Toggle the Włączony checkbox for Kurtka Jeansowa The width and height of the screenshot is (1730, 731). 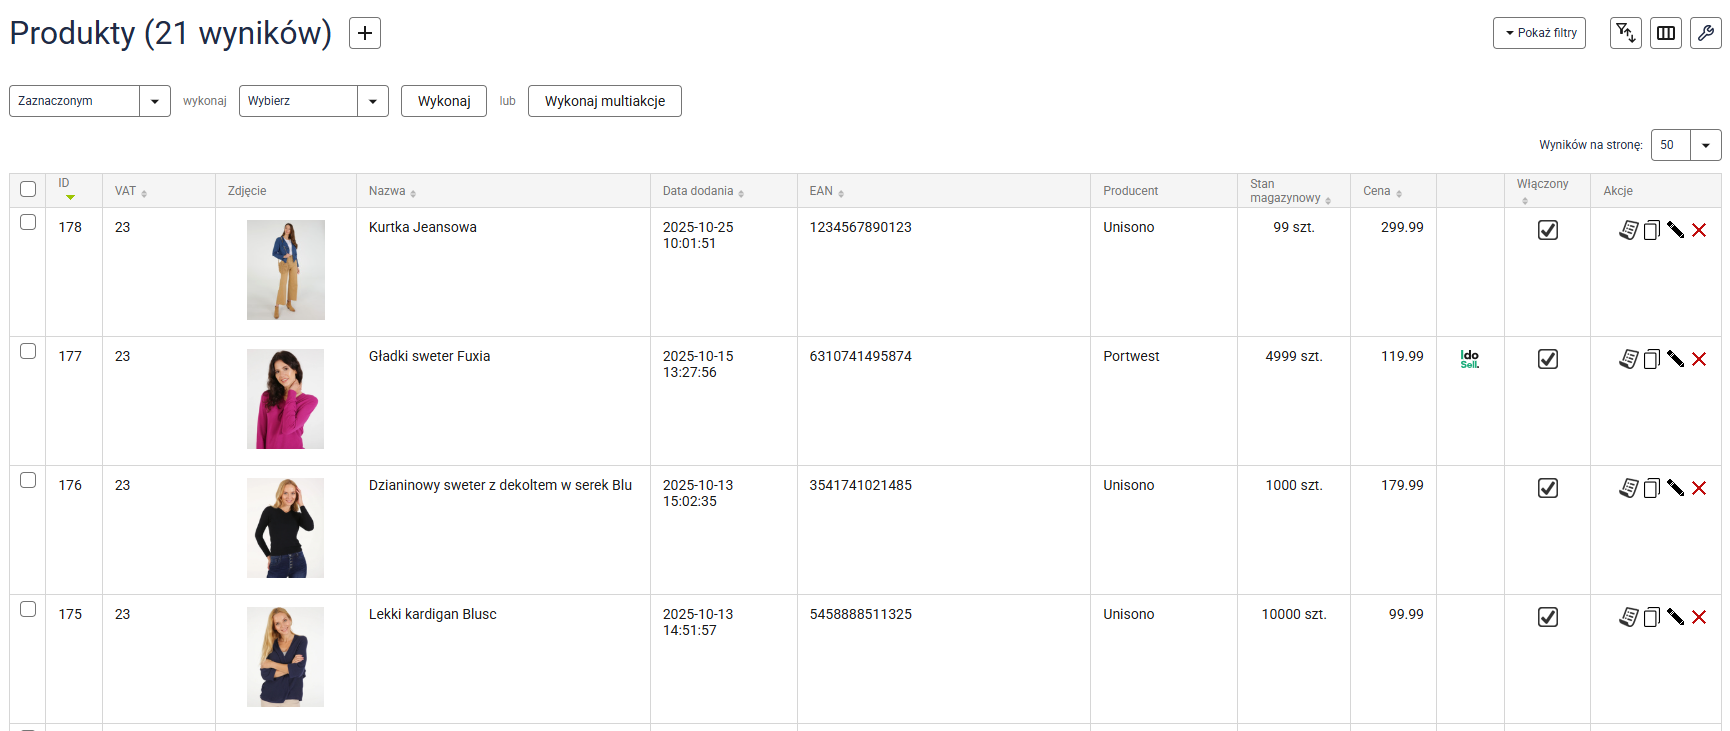click(1547, 230)
